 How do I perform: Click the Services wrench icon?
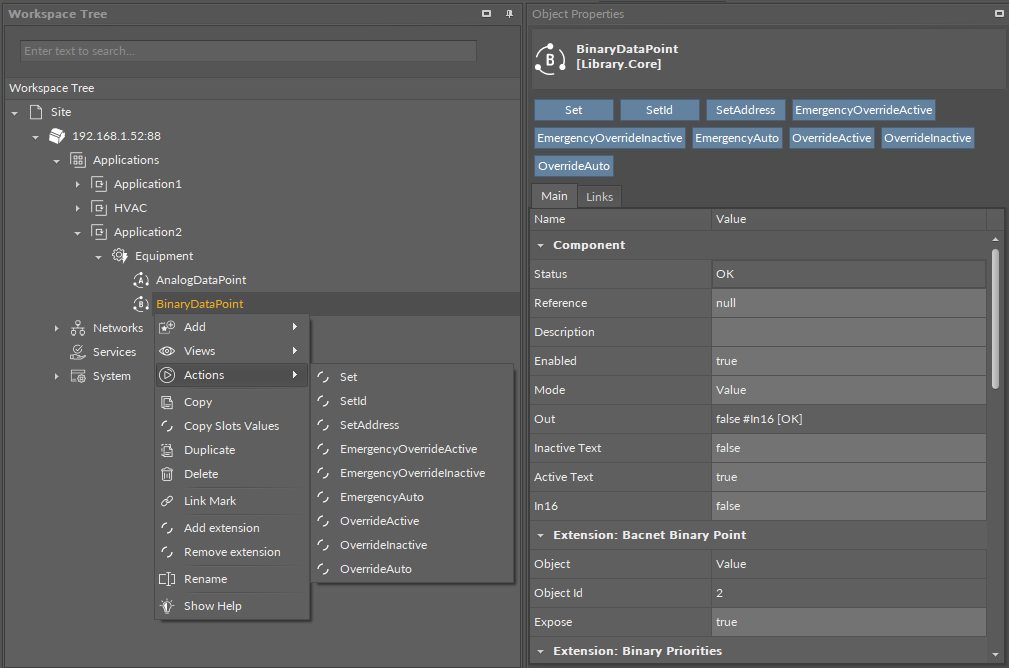coord(77,352)
